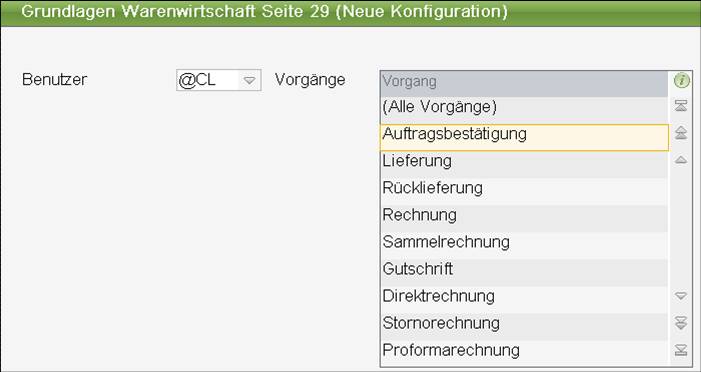Screen dimensions: 701x372
Task: Click the single down arrow icon
Action: (681, 296)
